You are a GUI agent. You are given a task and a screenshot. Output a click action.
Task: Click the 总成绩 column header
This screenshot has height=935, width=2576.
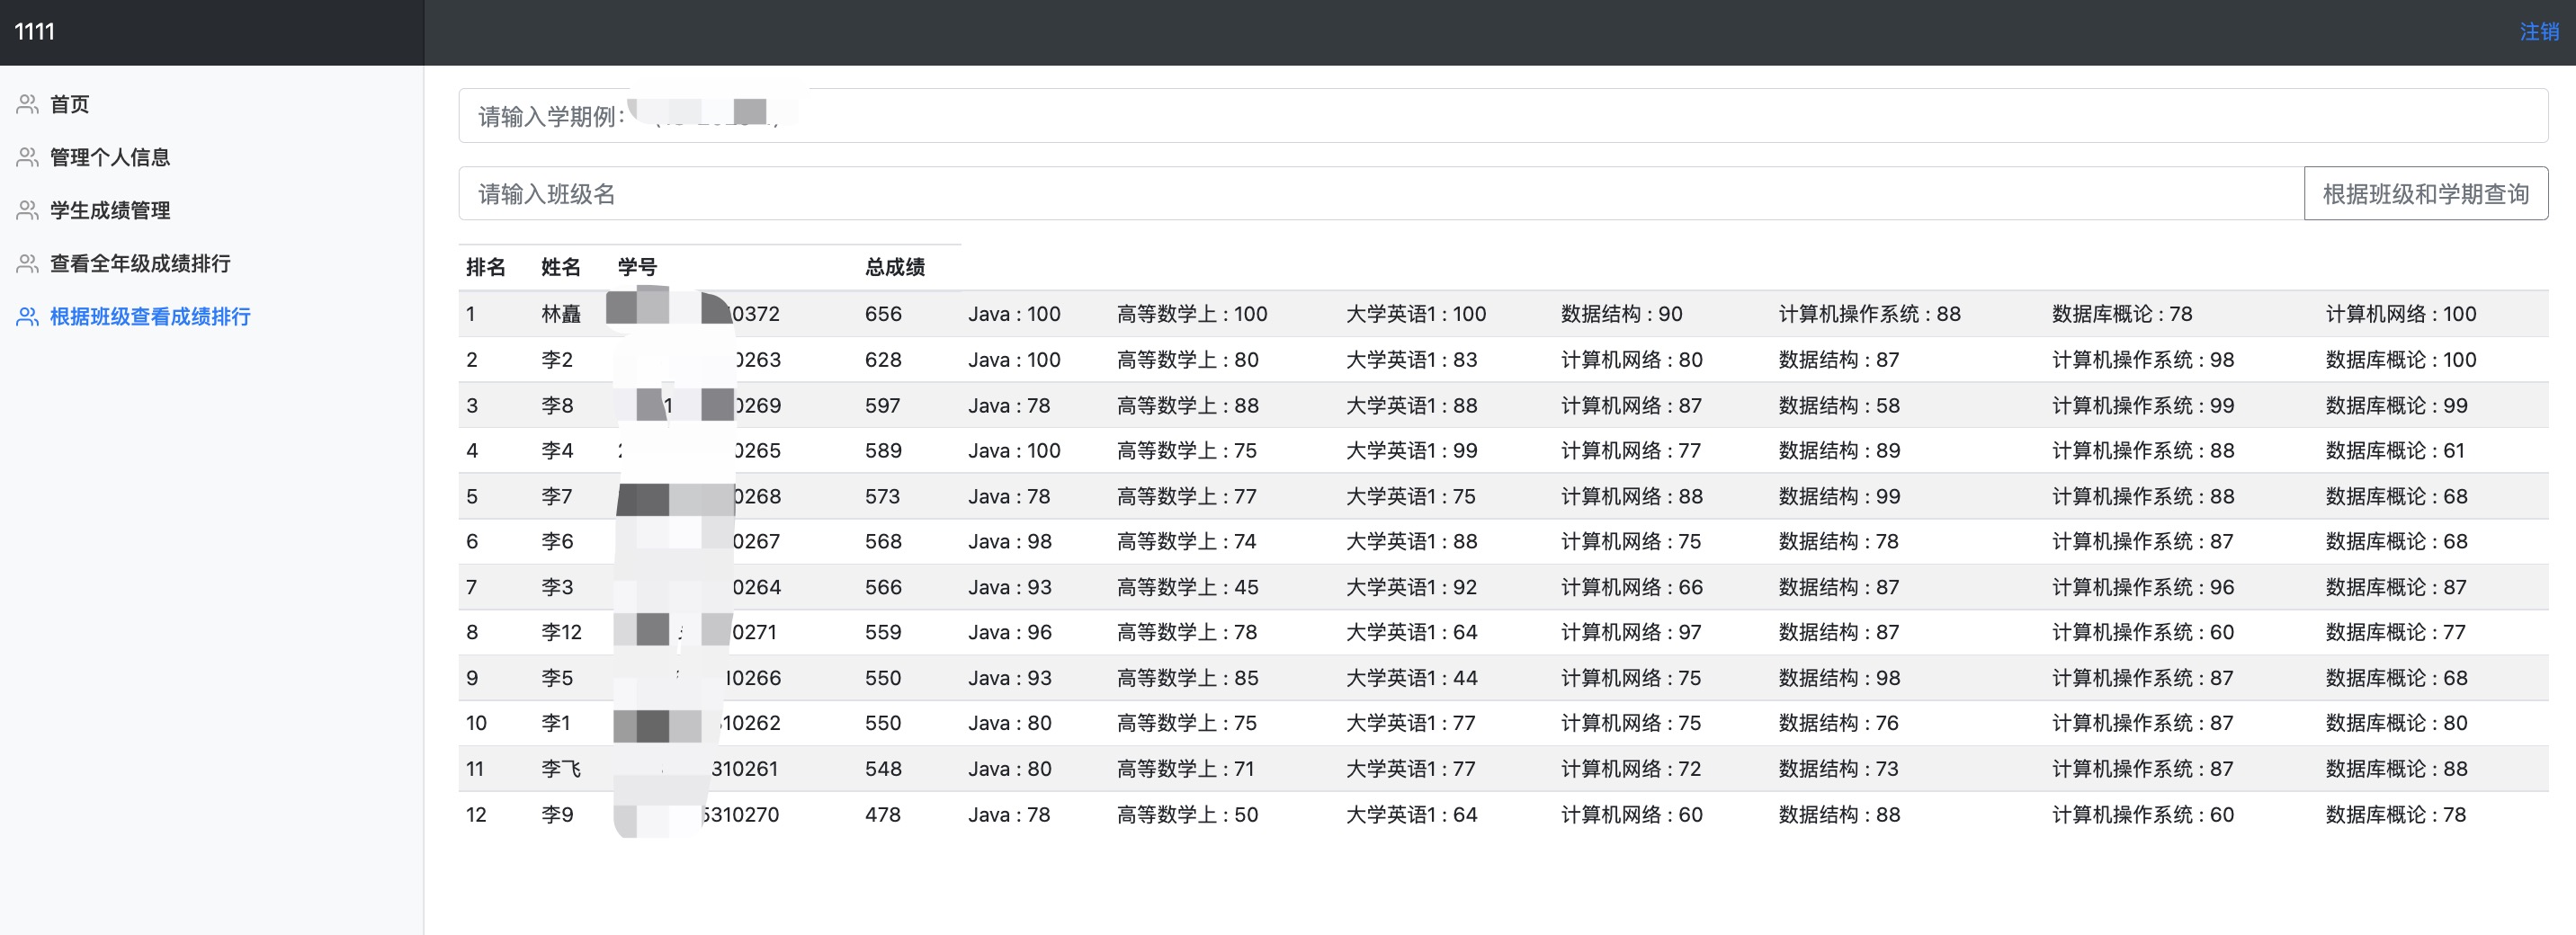[x=895, y=267]
